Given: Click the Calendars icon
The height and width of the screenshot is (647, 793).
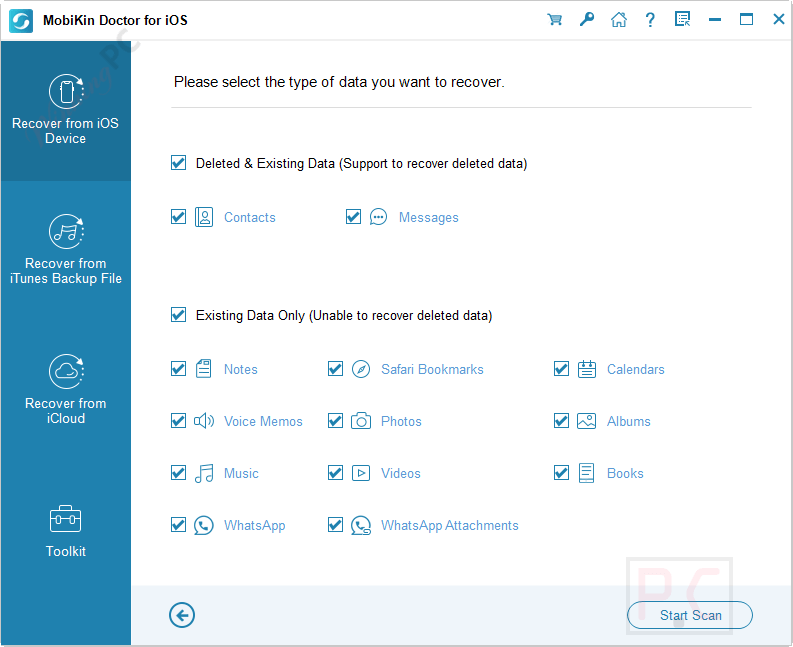Looking at the screenshot, I should coord(587,369).
